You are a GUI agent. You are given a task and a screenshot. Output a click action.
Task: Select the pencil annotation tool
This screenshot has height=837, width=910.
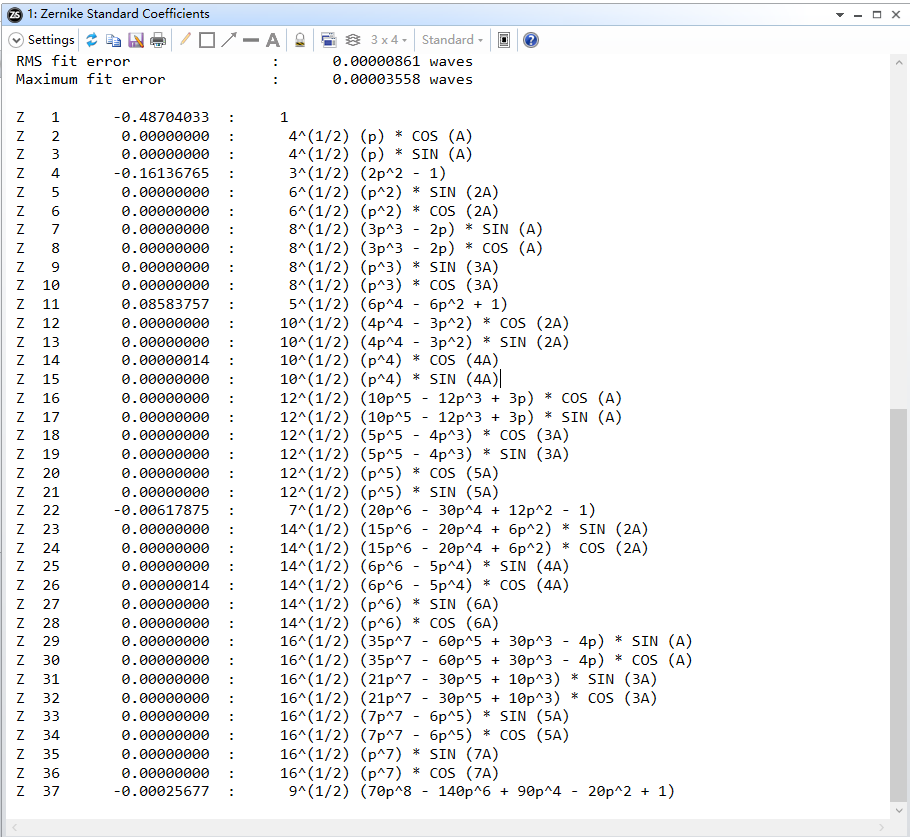(x=185, y=40)
